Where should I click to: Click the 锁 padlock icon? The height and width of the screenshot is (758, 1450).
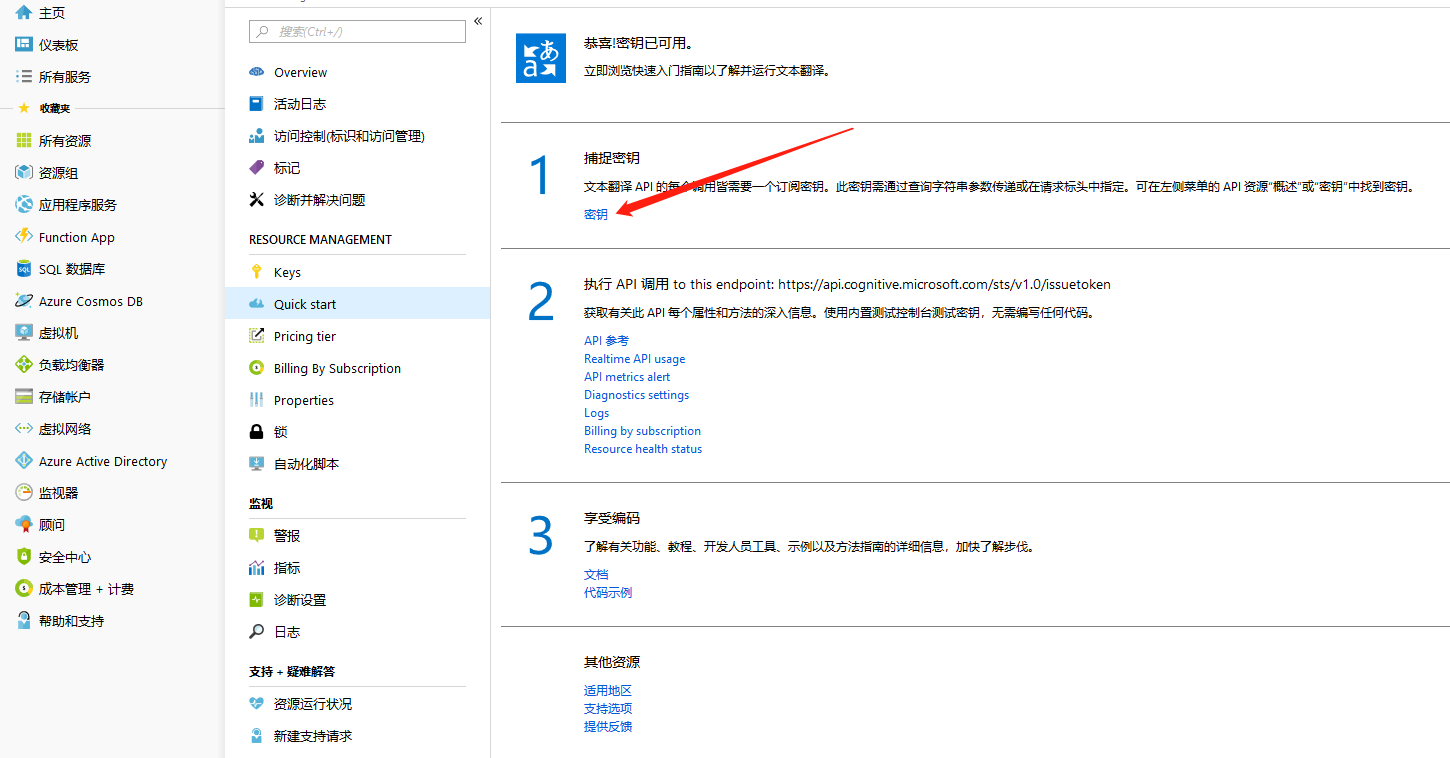[x=257, y=432]
